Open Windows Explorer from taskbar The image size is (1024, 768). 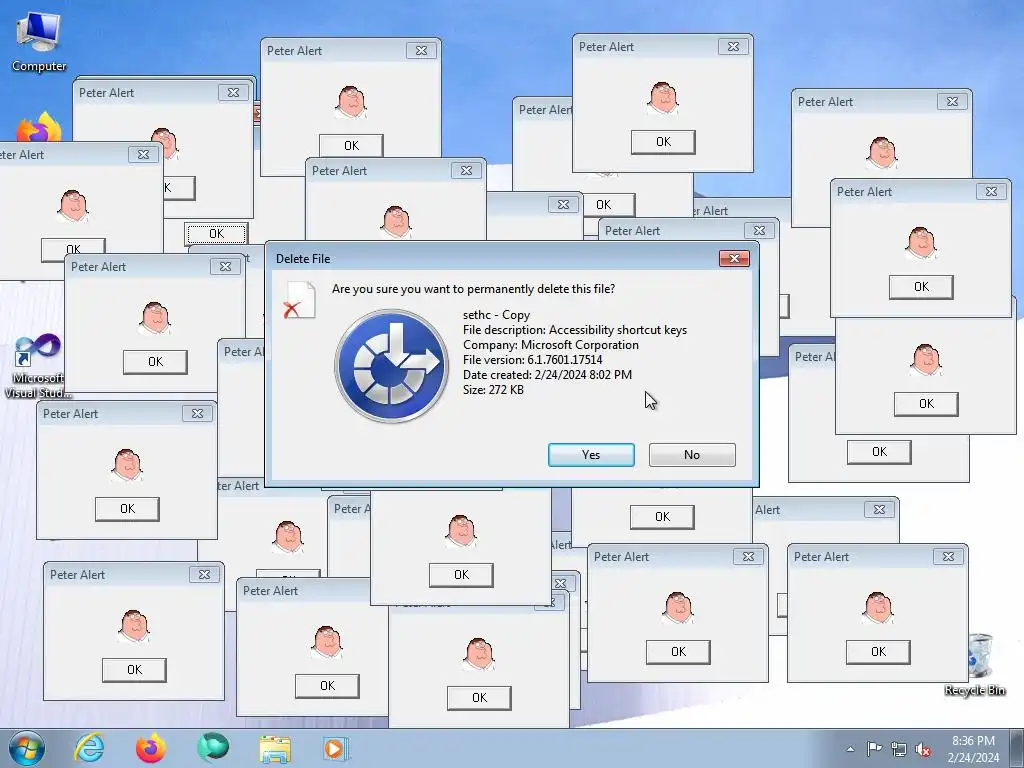pyautogui.click(x=275, y=749)
